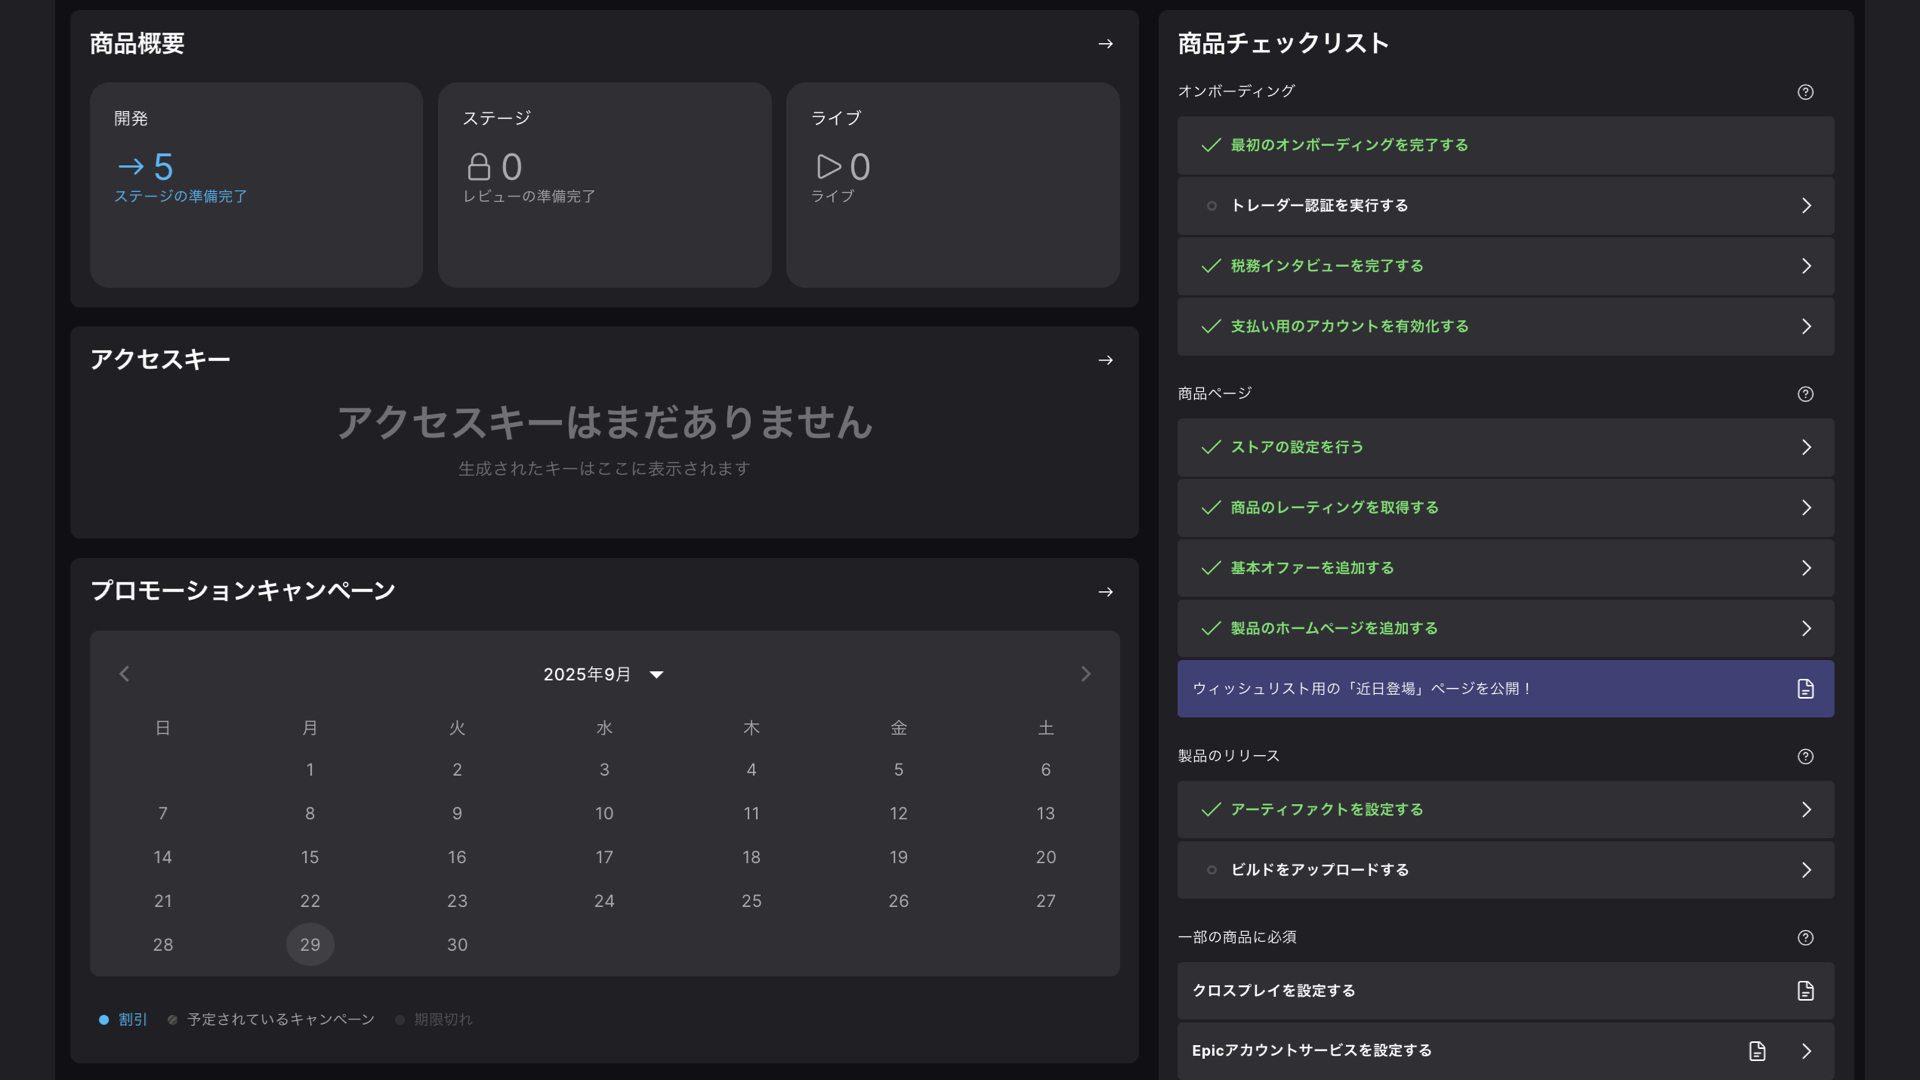This screenshot has height=1080, width=1920.
Task: Select date 29 in the calendar
Action: 310,945
